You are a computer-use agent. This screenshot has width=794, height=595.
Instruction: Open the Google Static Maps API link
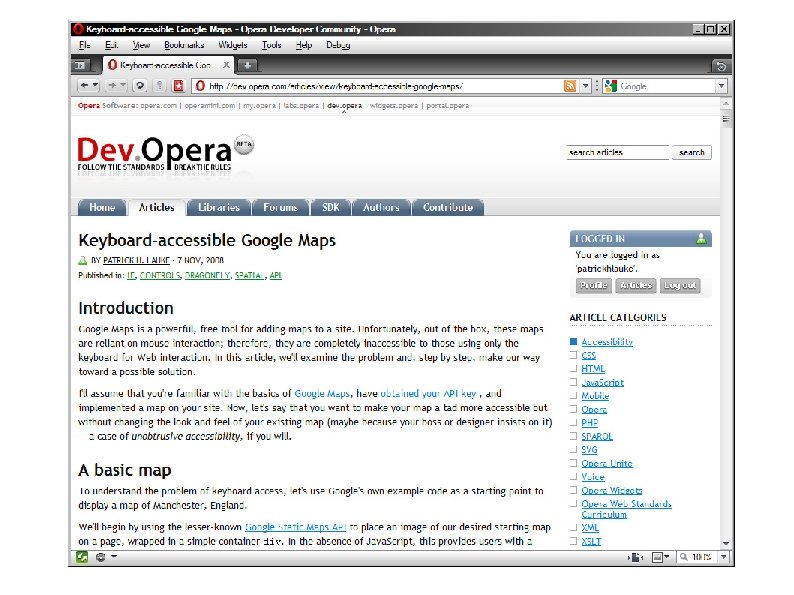295,527
